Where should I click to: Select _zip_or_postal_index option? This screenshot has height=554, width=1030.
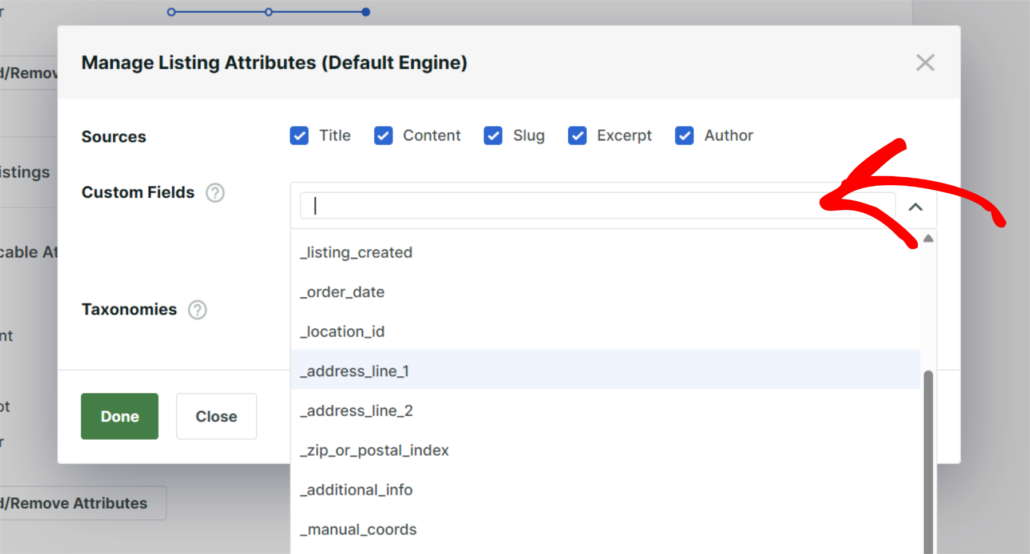click(x=605, y=450)
